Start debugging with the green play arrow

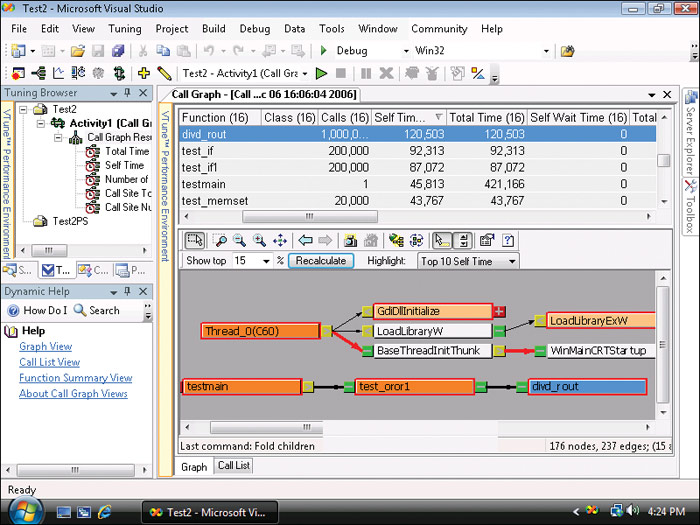324,51
